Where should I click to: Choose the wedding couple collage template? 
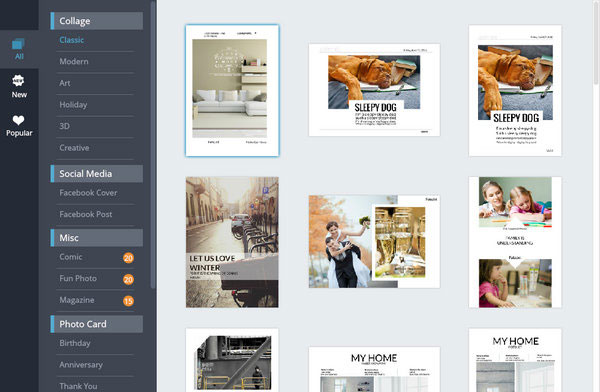point(374,242)
